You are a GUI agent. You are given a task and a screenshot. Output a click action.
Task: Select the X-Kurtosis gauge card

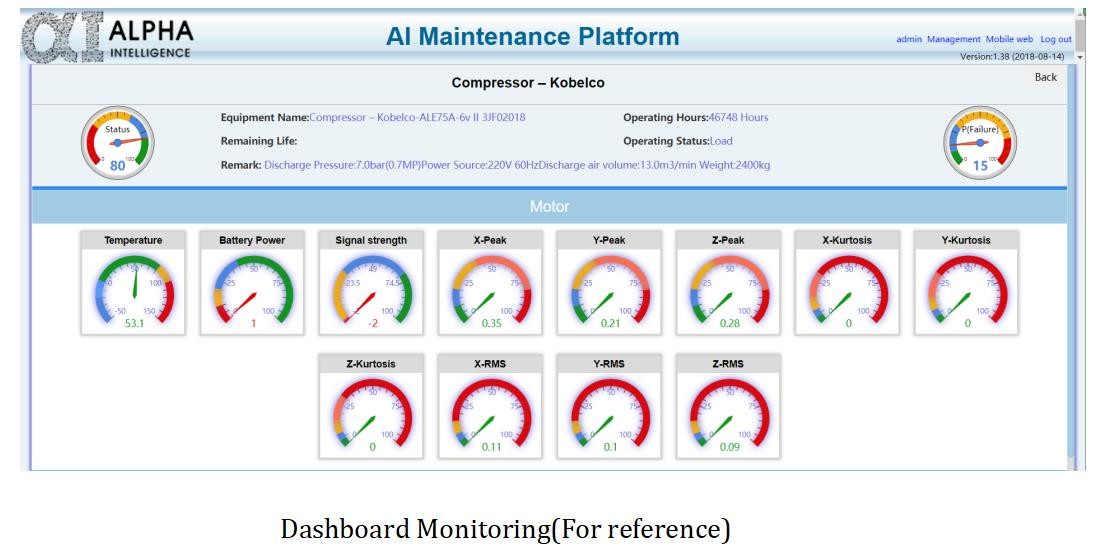pos(847,282)
